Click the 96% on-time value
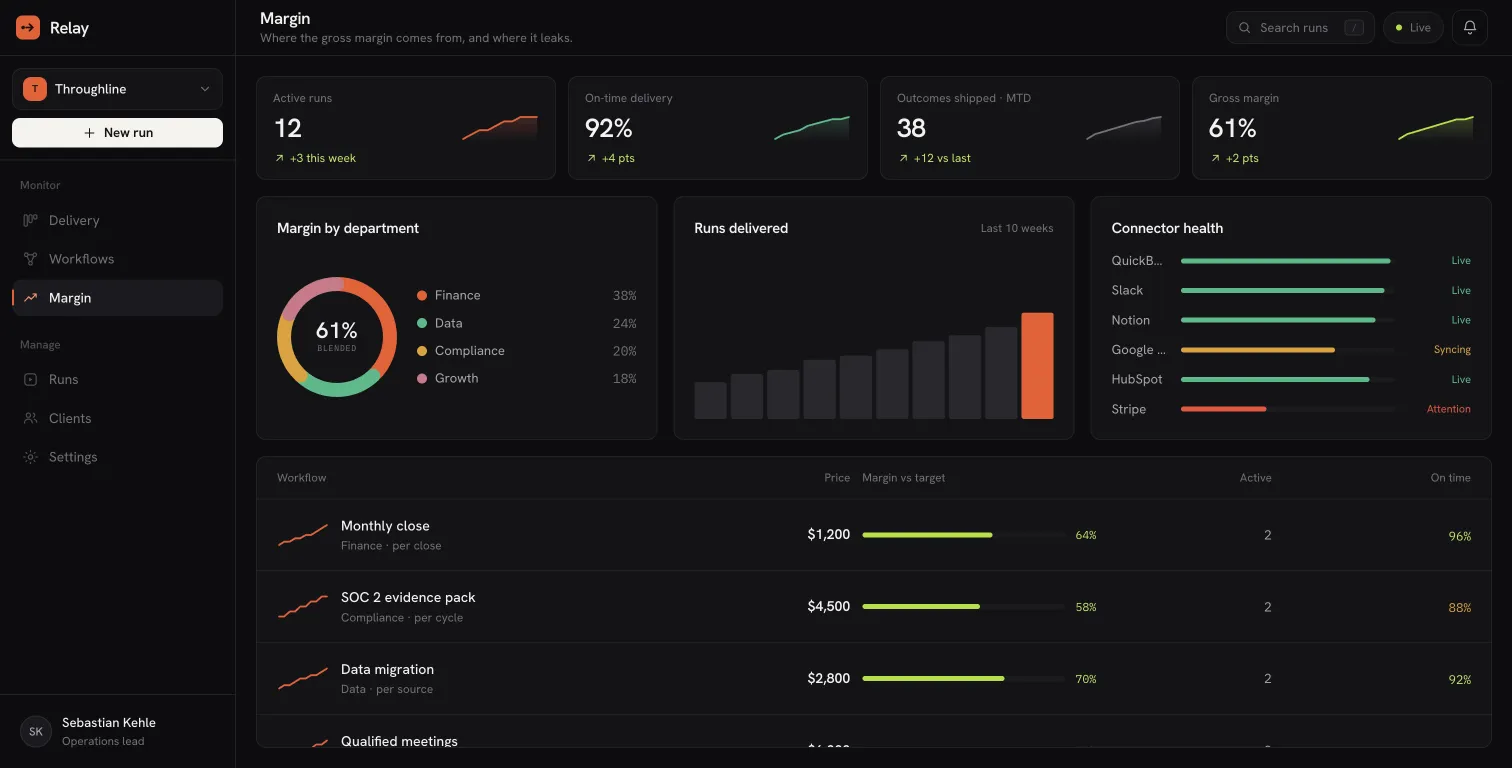 click(1460, 536)
